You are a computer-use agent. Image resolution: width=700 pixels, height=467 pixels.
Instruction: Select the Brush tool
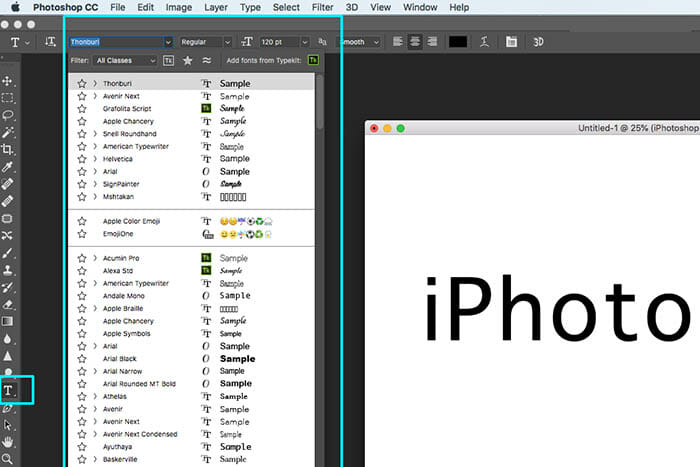coord(7,253)
